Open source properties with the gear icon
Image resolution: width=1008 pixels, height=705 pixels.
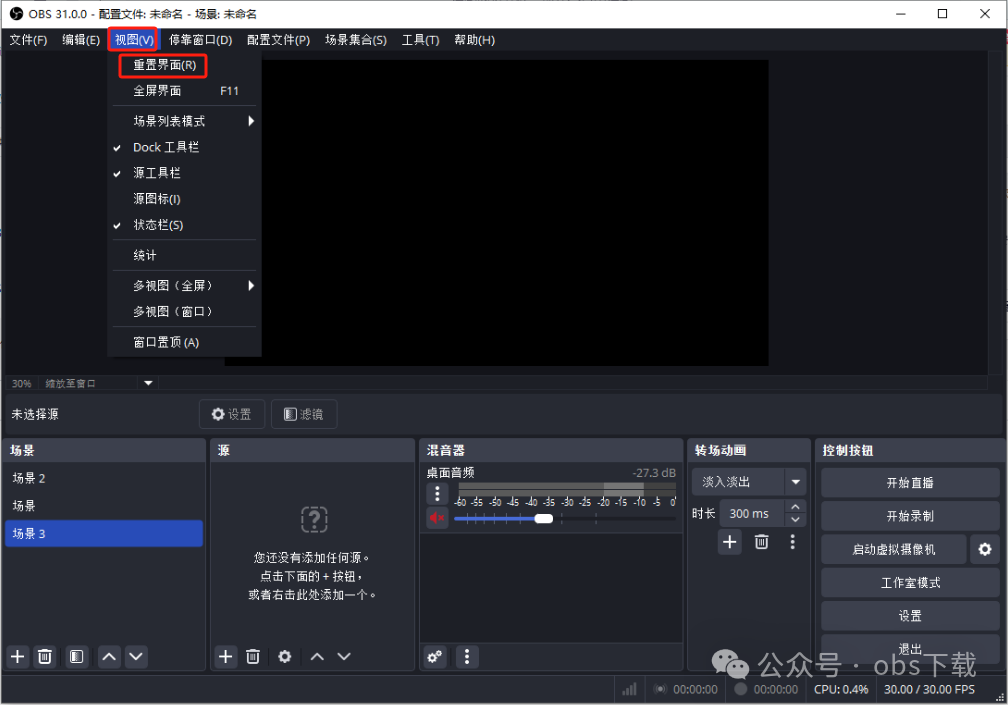coord(285,657)
